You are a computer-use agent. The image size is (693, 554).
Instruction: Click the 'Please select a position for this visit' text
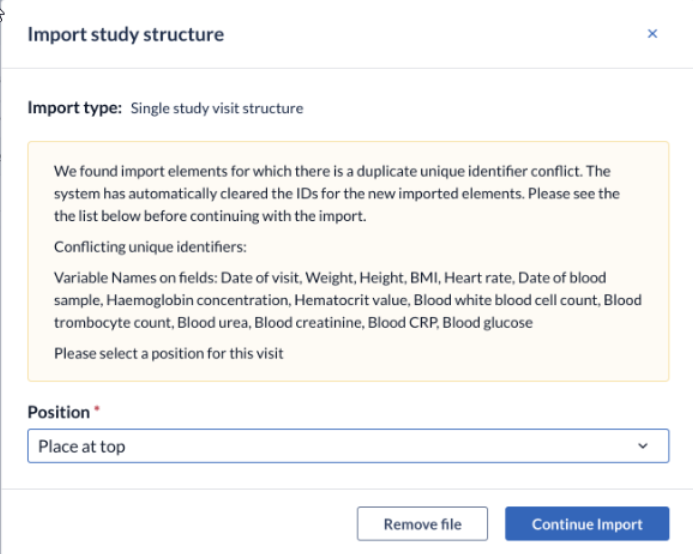tap(168, 354)
